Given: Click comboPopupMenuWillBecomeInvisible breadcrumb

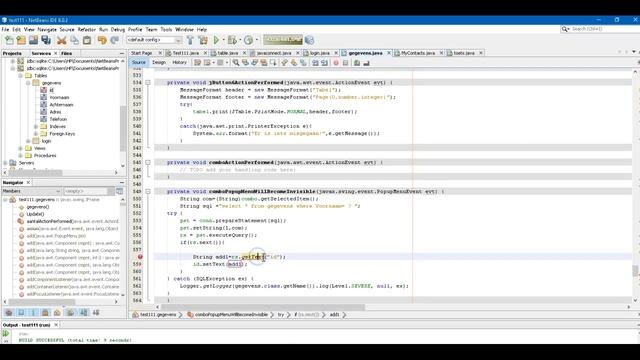Looking at the screenshot, I should [231, 315].
